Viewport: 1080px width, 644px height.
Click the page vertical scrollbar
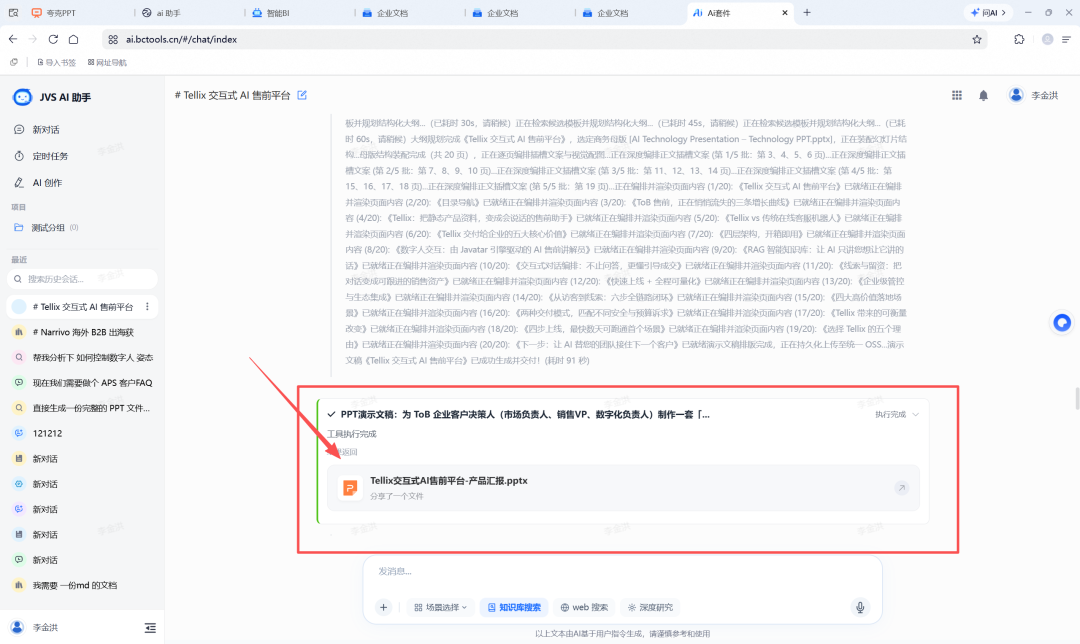point(1077,398)
